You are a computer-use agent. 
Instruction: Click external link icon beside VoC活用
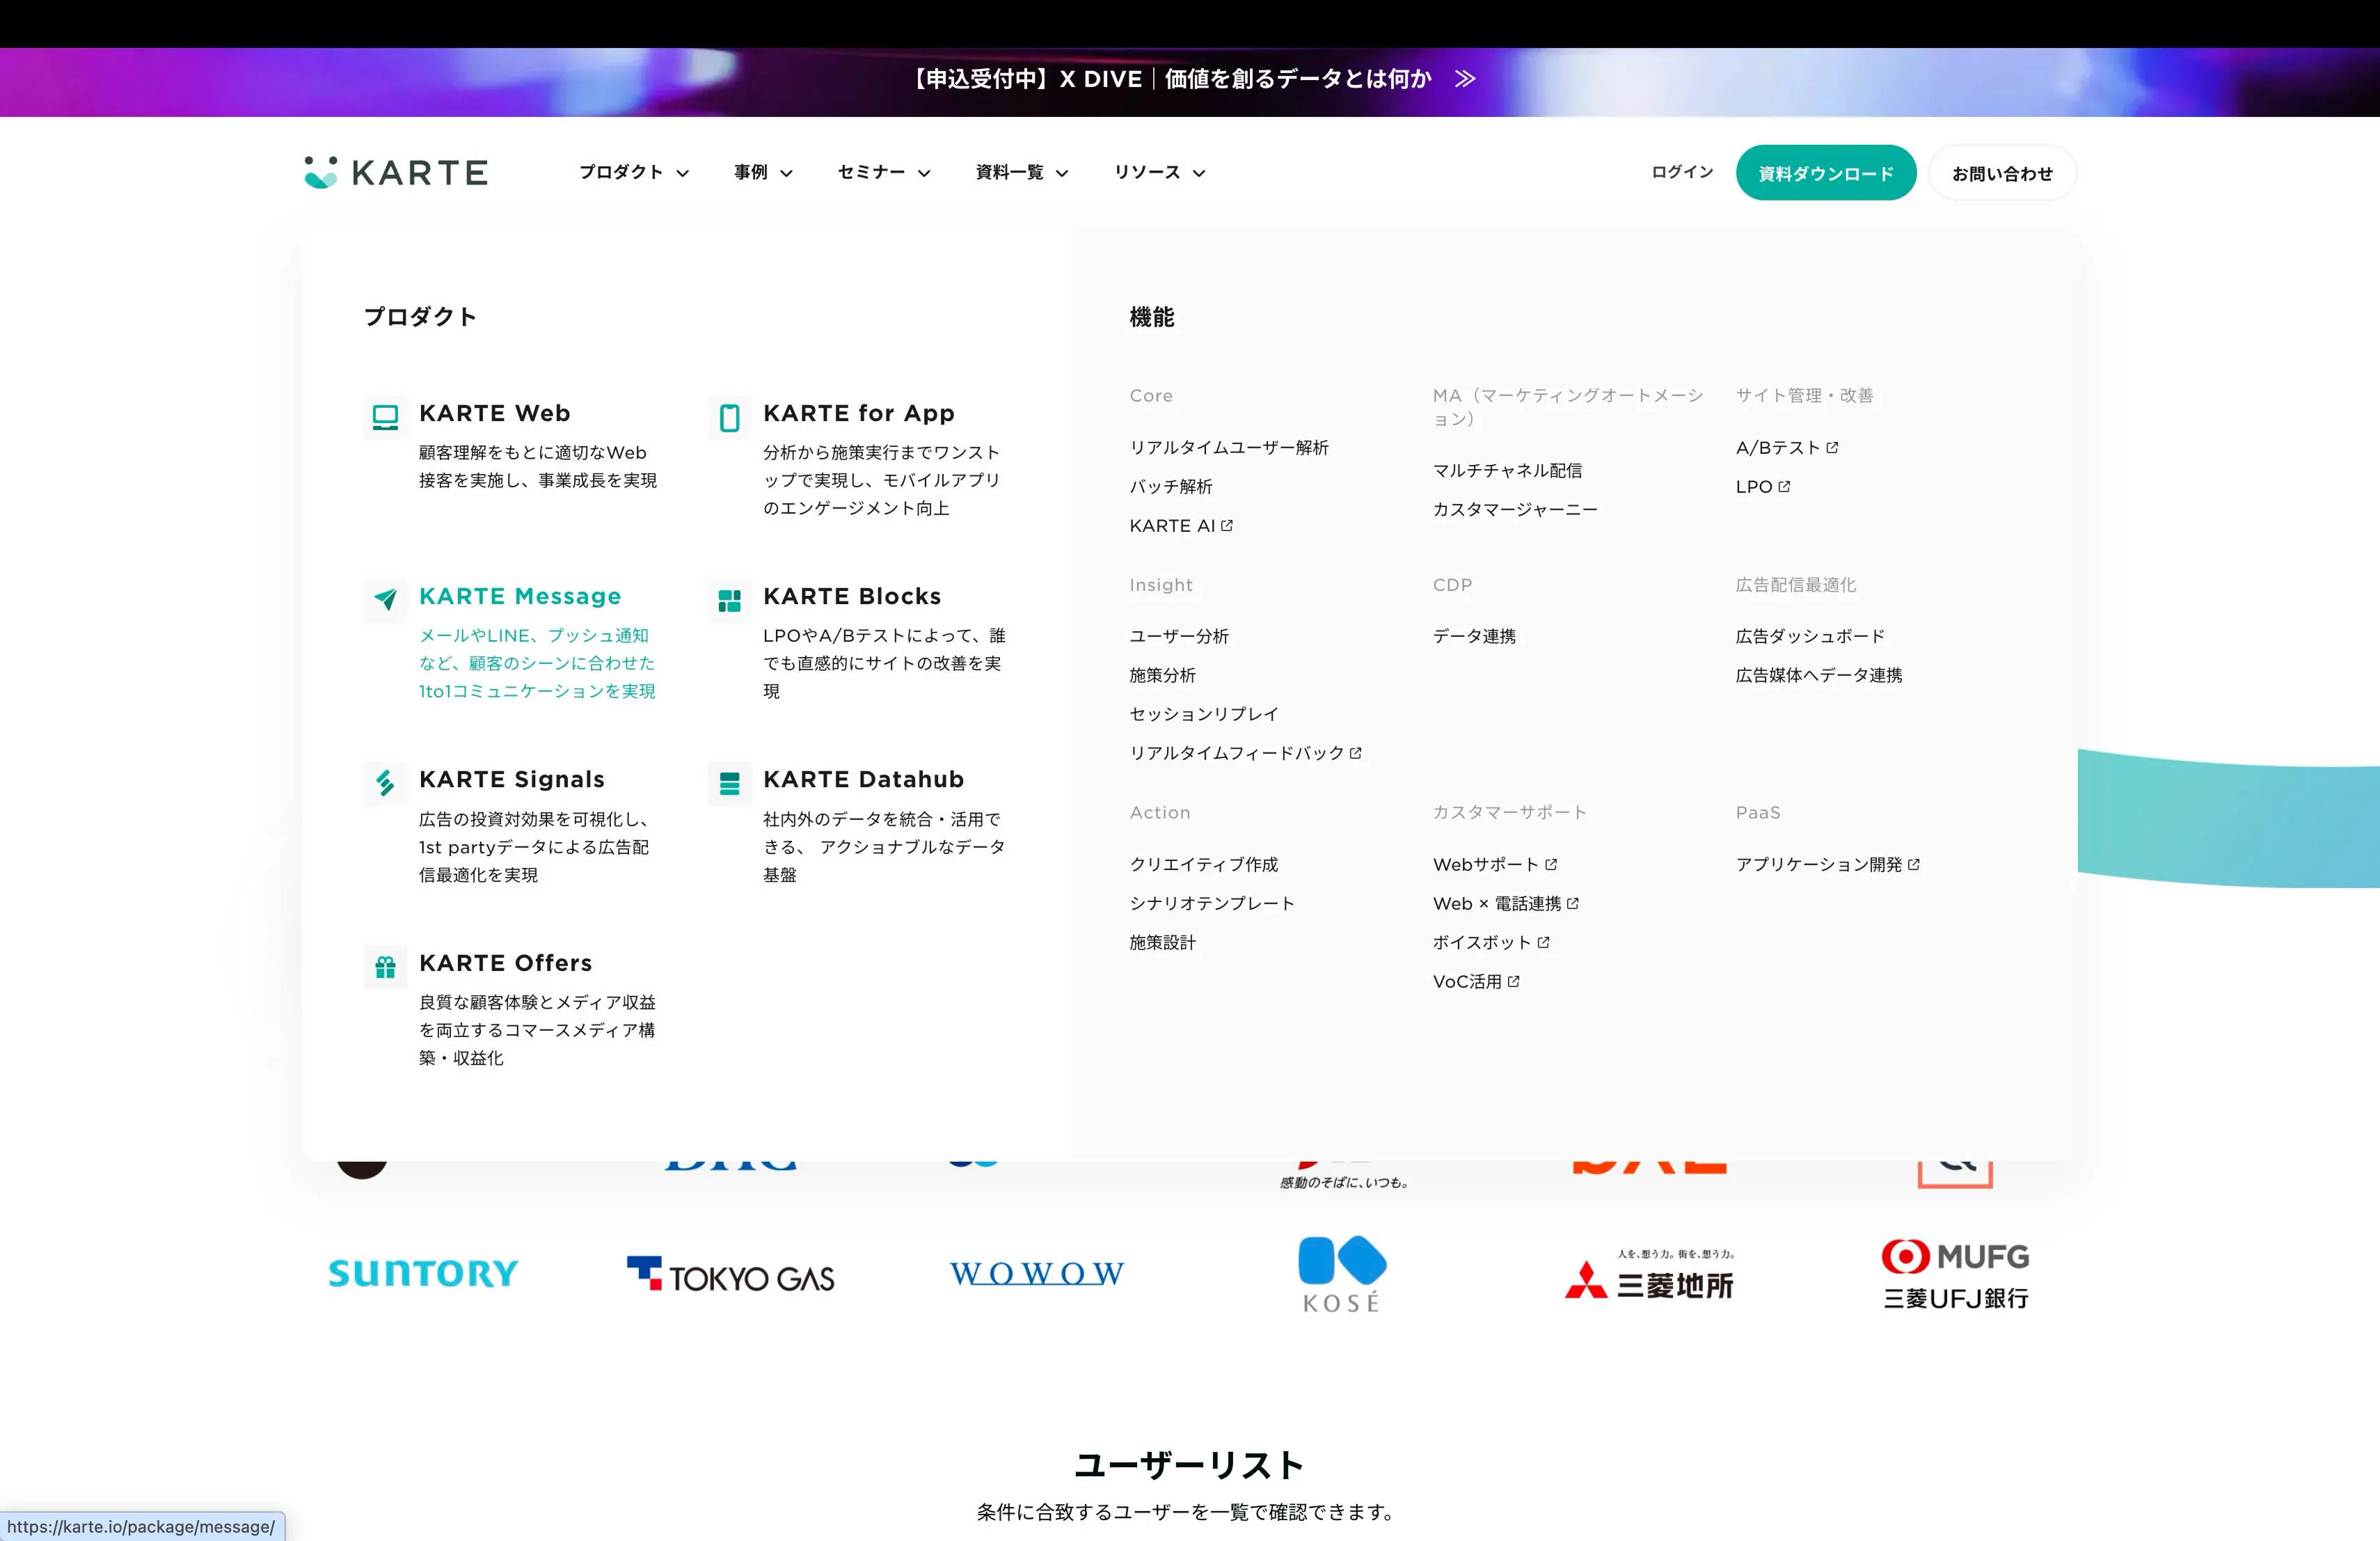click(x=1513, y=981)
